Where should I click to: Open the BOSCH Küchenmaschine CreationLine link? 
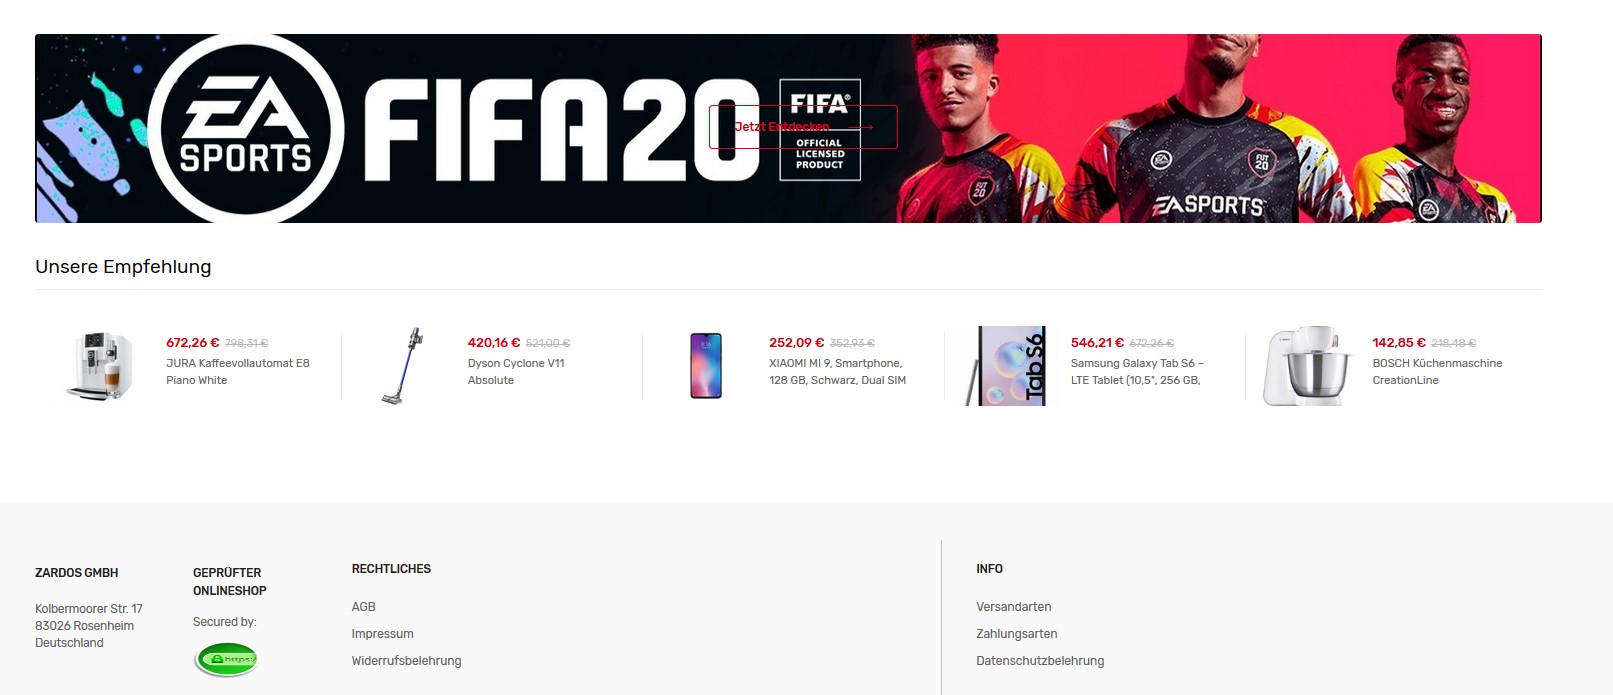(1437, 371)
